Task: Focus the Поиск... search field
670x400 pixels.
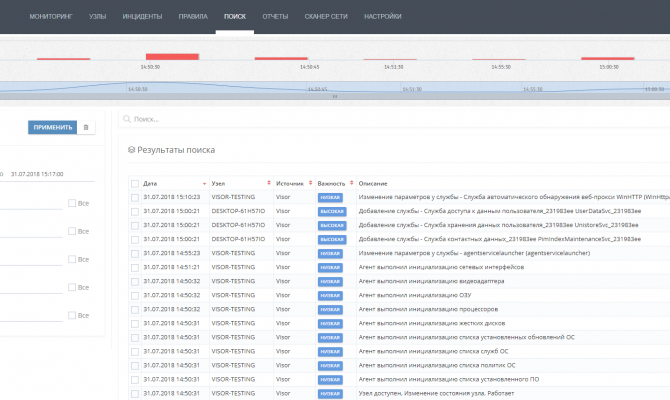Action: 393,119
